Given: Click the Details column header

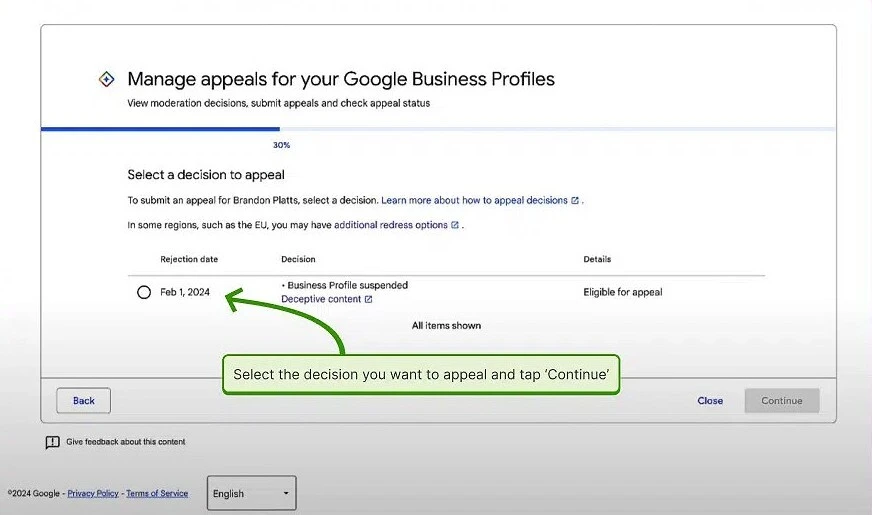Looking at the screenshot, I should tap(597, 259).
